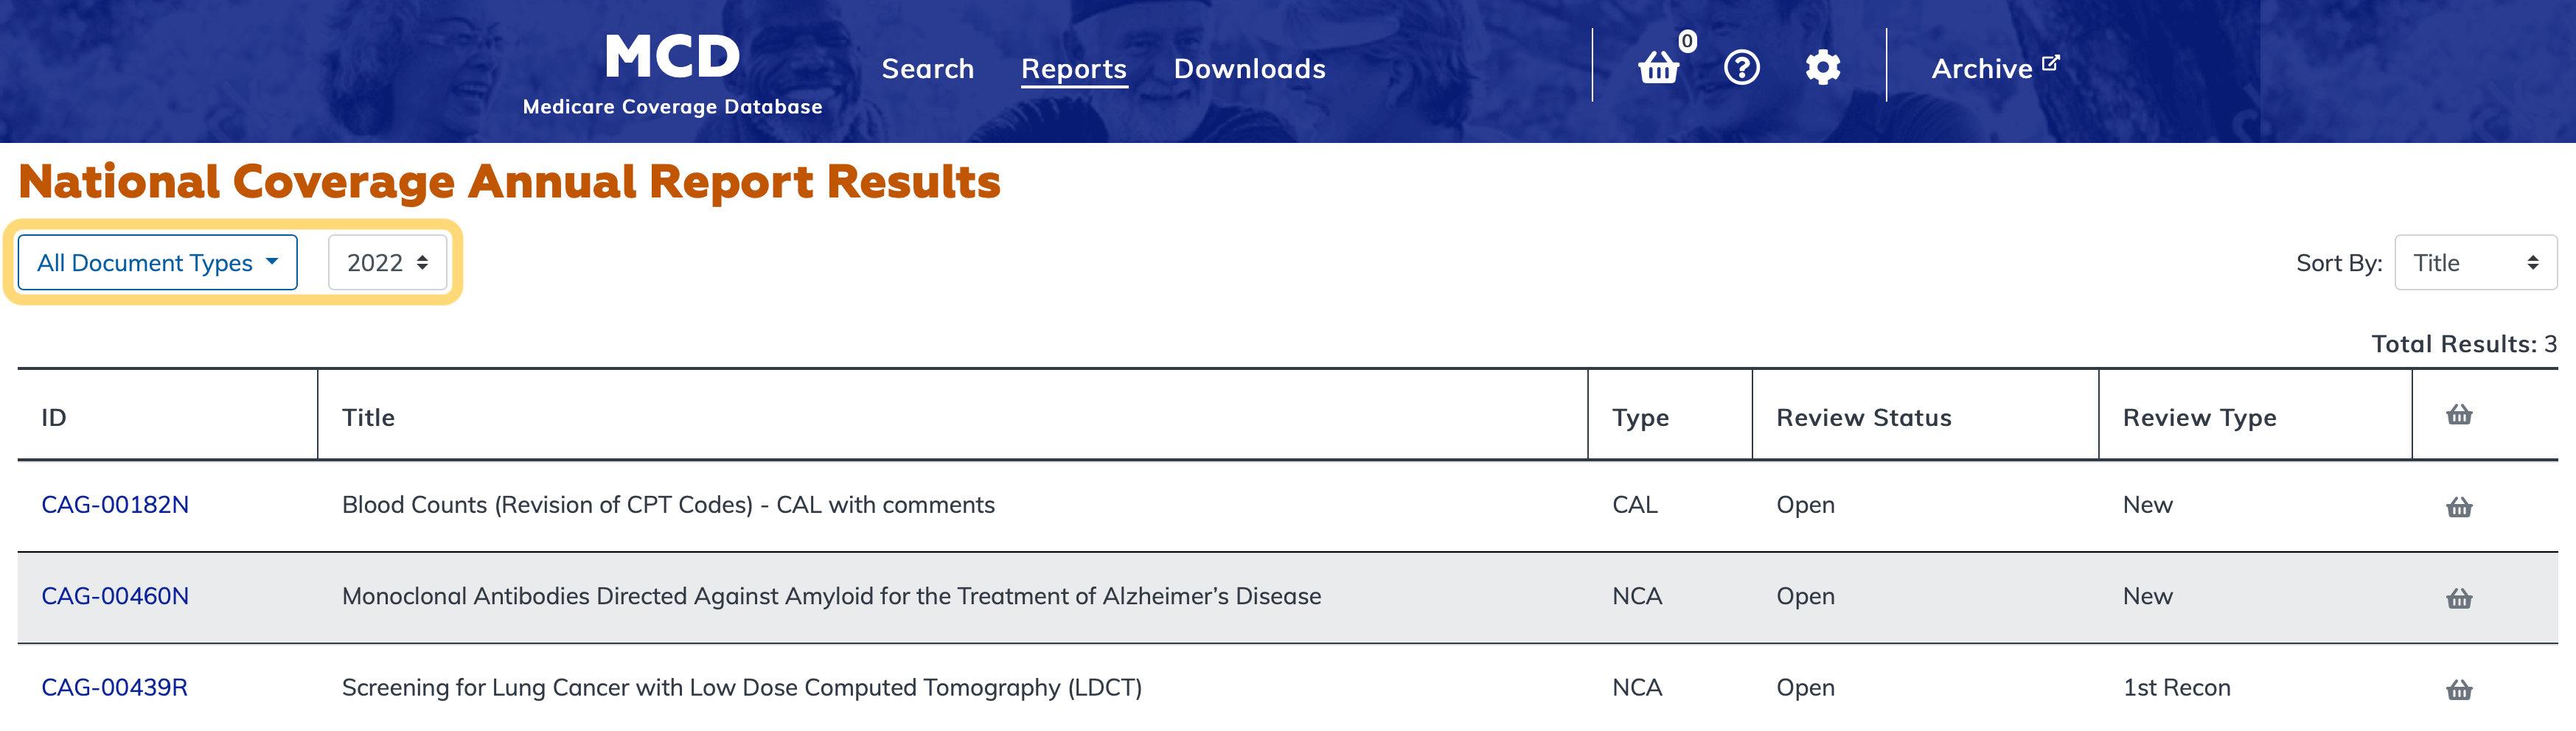
Task: Add CAG-00439R row to basket
Action: 2458,689
